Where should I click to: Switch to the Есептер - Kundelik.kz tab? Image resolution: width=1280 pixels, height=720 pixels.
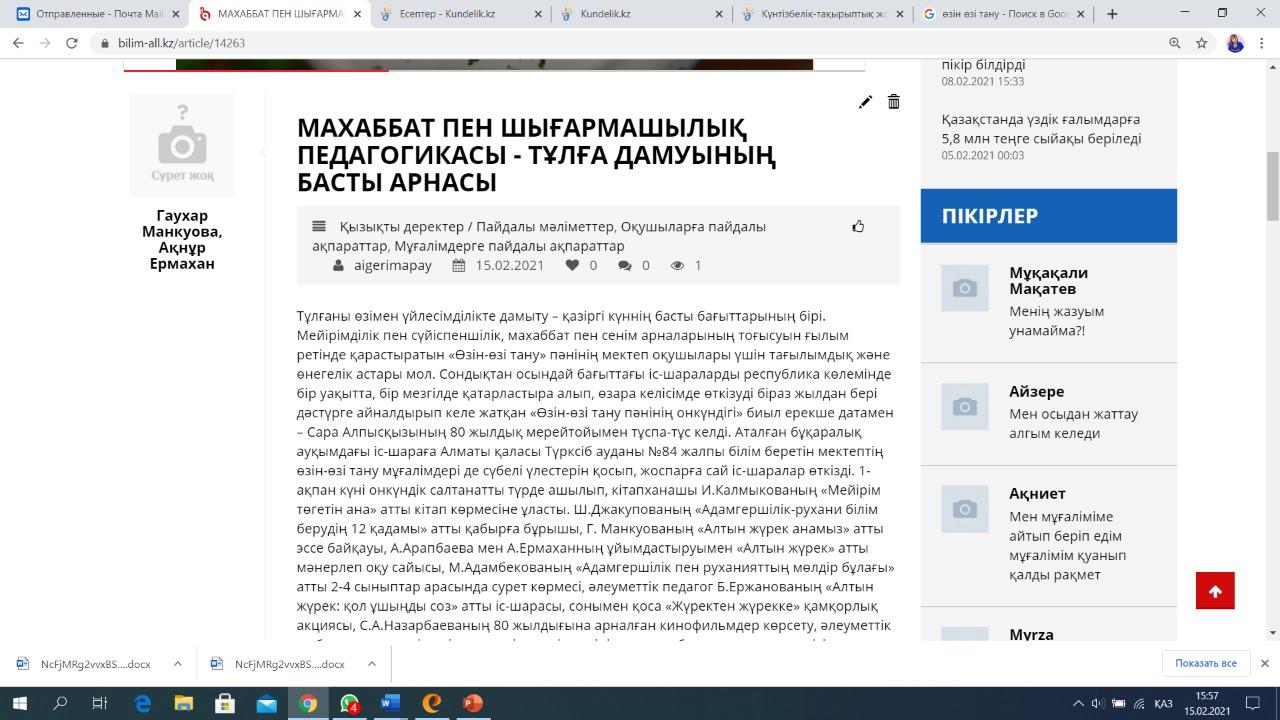[x=460, y=14]
